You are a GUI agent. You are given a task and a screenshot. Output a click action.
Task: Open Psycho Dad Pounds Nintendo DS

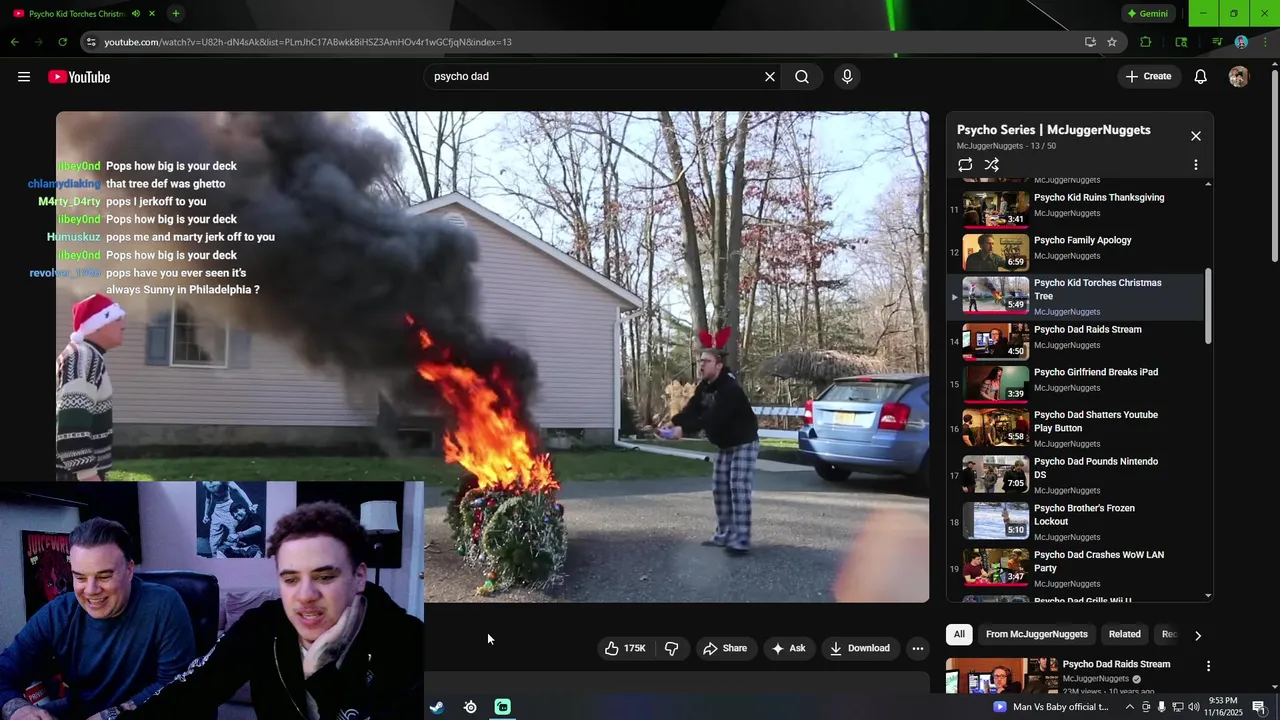coord(1076,475)
